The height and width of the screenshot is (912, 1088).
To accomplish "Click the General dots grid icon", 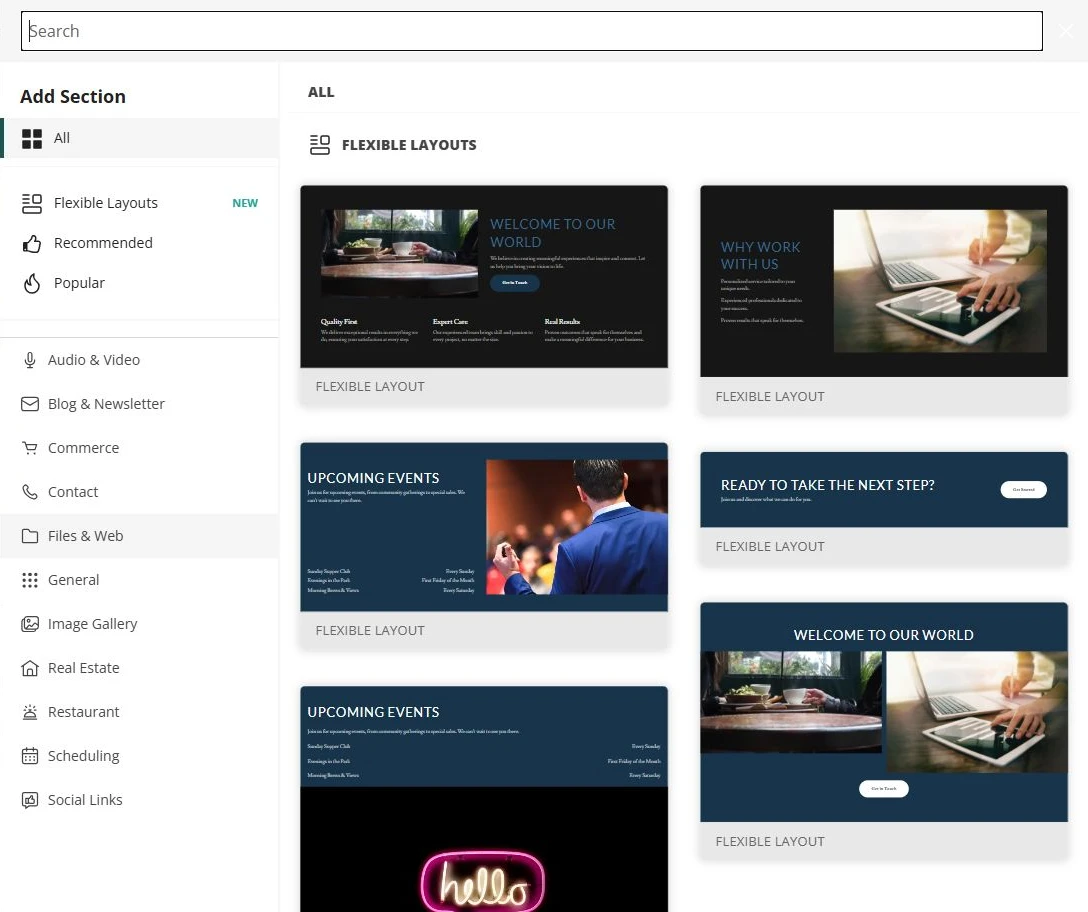I will pyautogui.click(x=30, y=580).
